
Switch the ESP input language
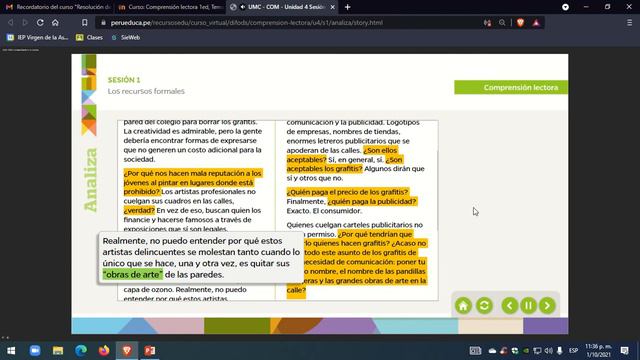573,351
